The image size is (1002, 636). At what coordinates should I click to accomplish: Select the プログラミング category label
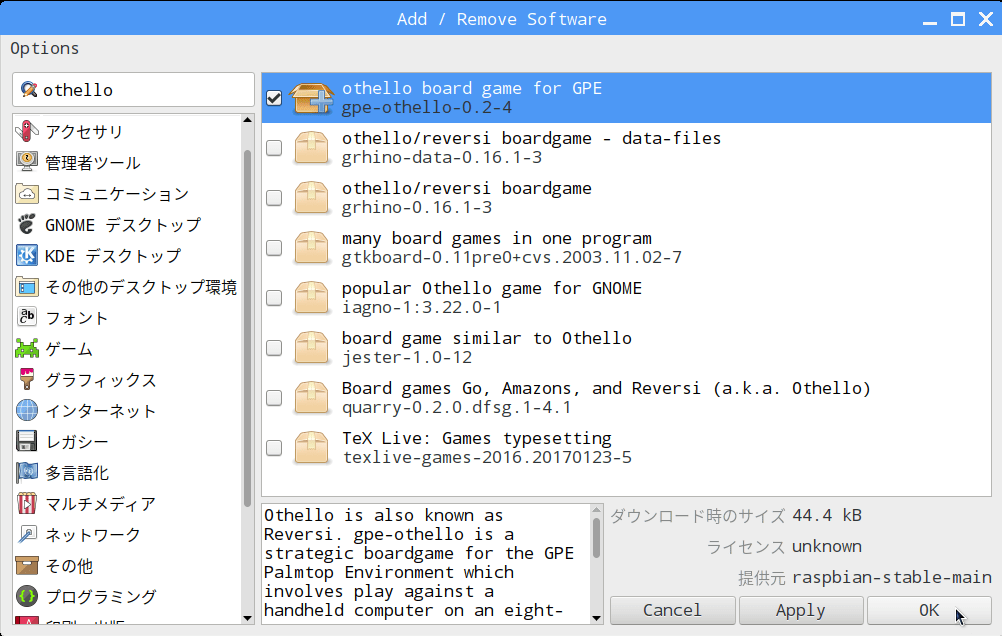pyautogui.click(x=101, y=597)
